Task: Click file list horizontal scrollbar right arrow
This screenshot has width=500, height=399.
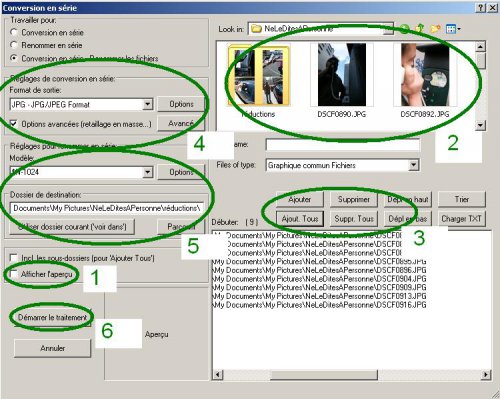Action: (486, 375)
